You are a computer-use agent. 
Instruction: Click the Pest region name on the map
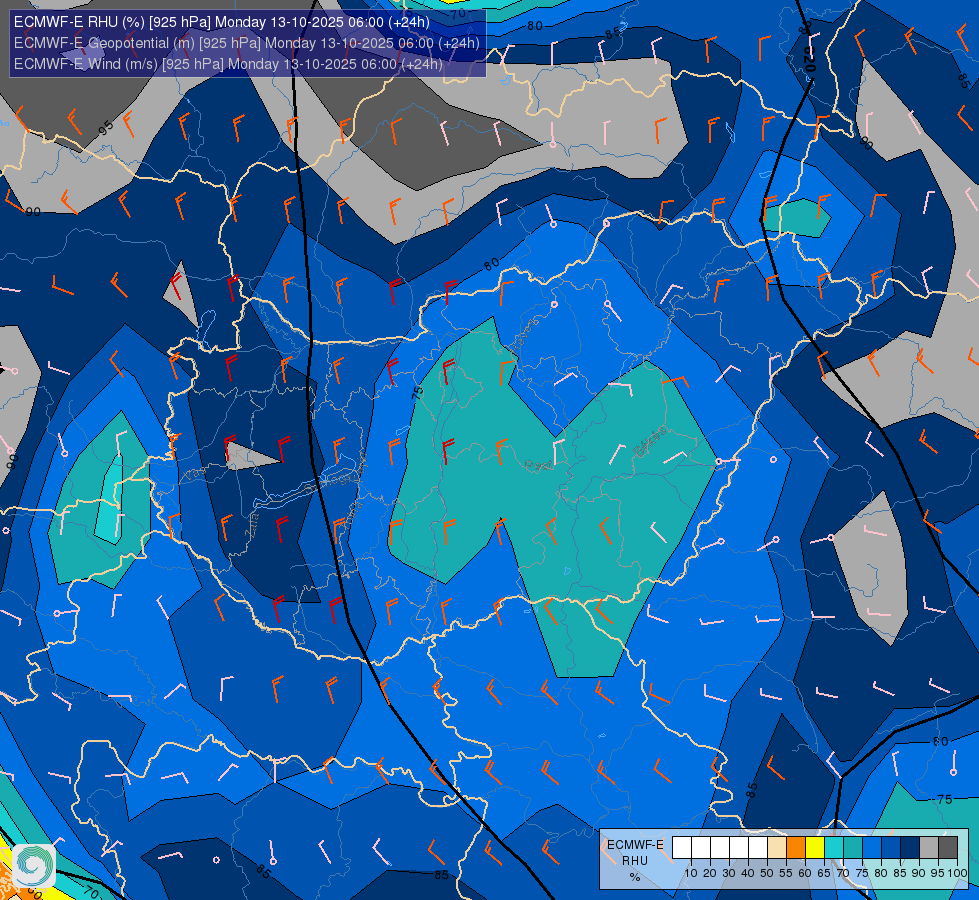click(x=538, y=465)
